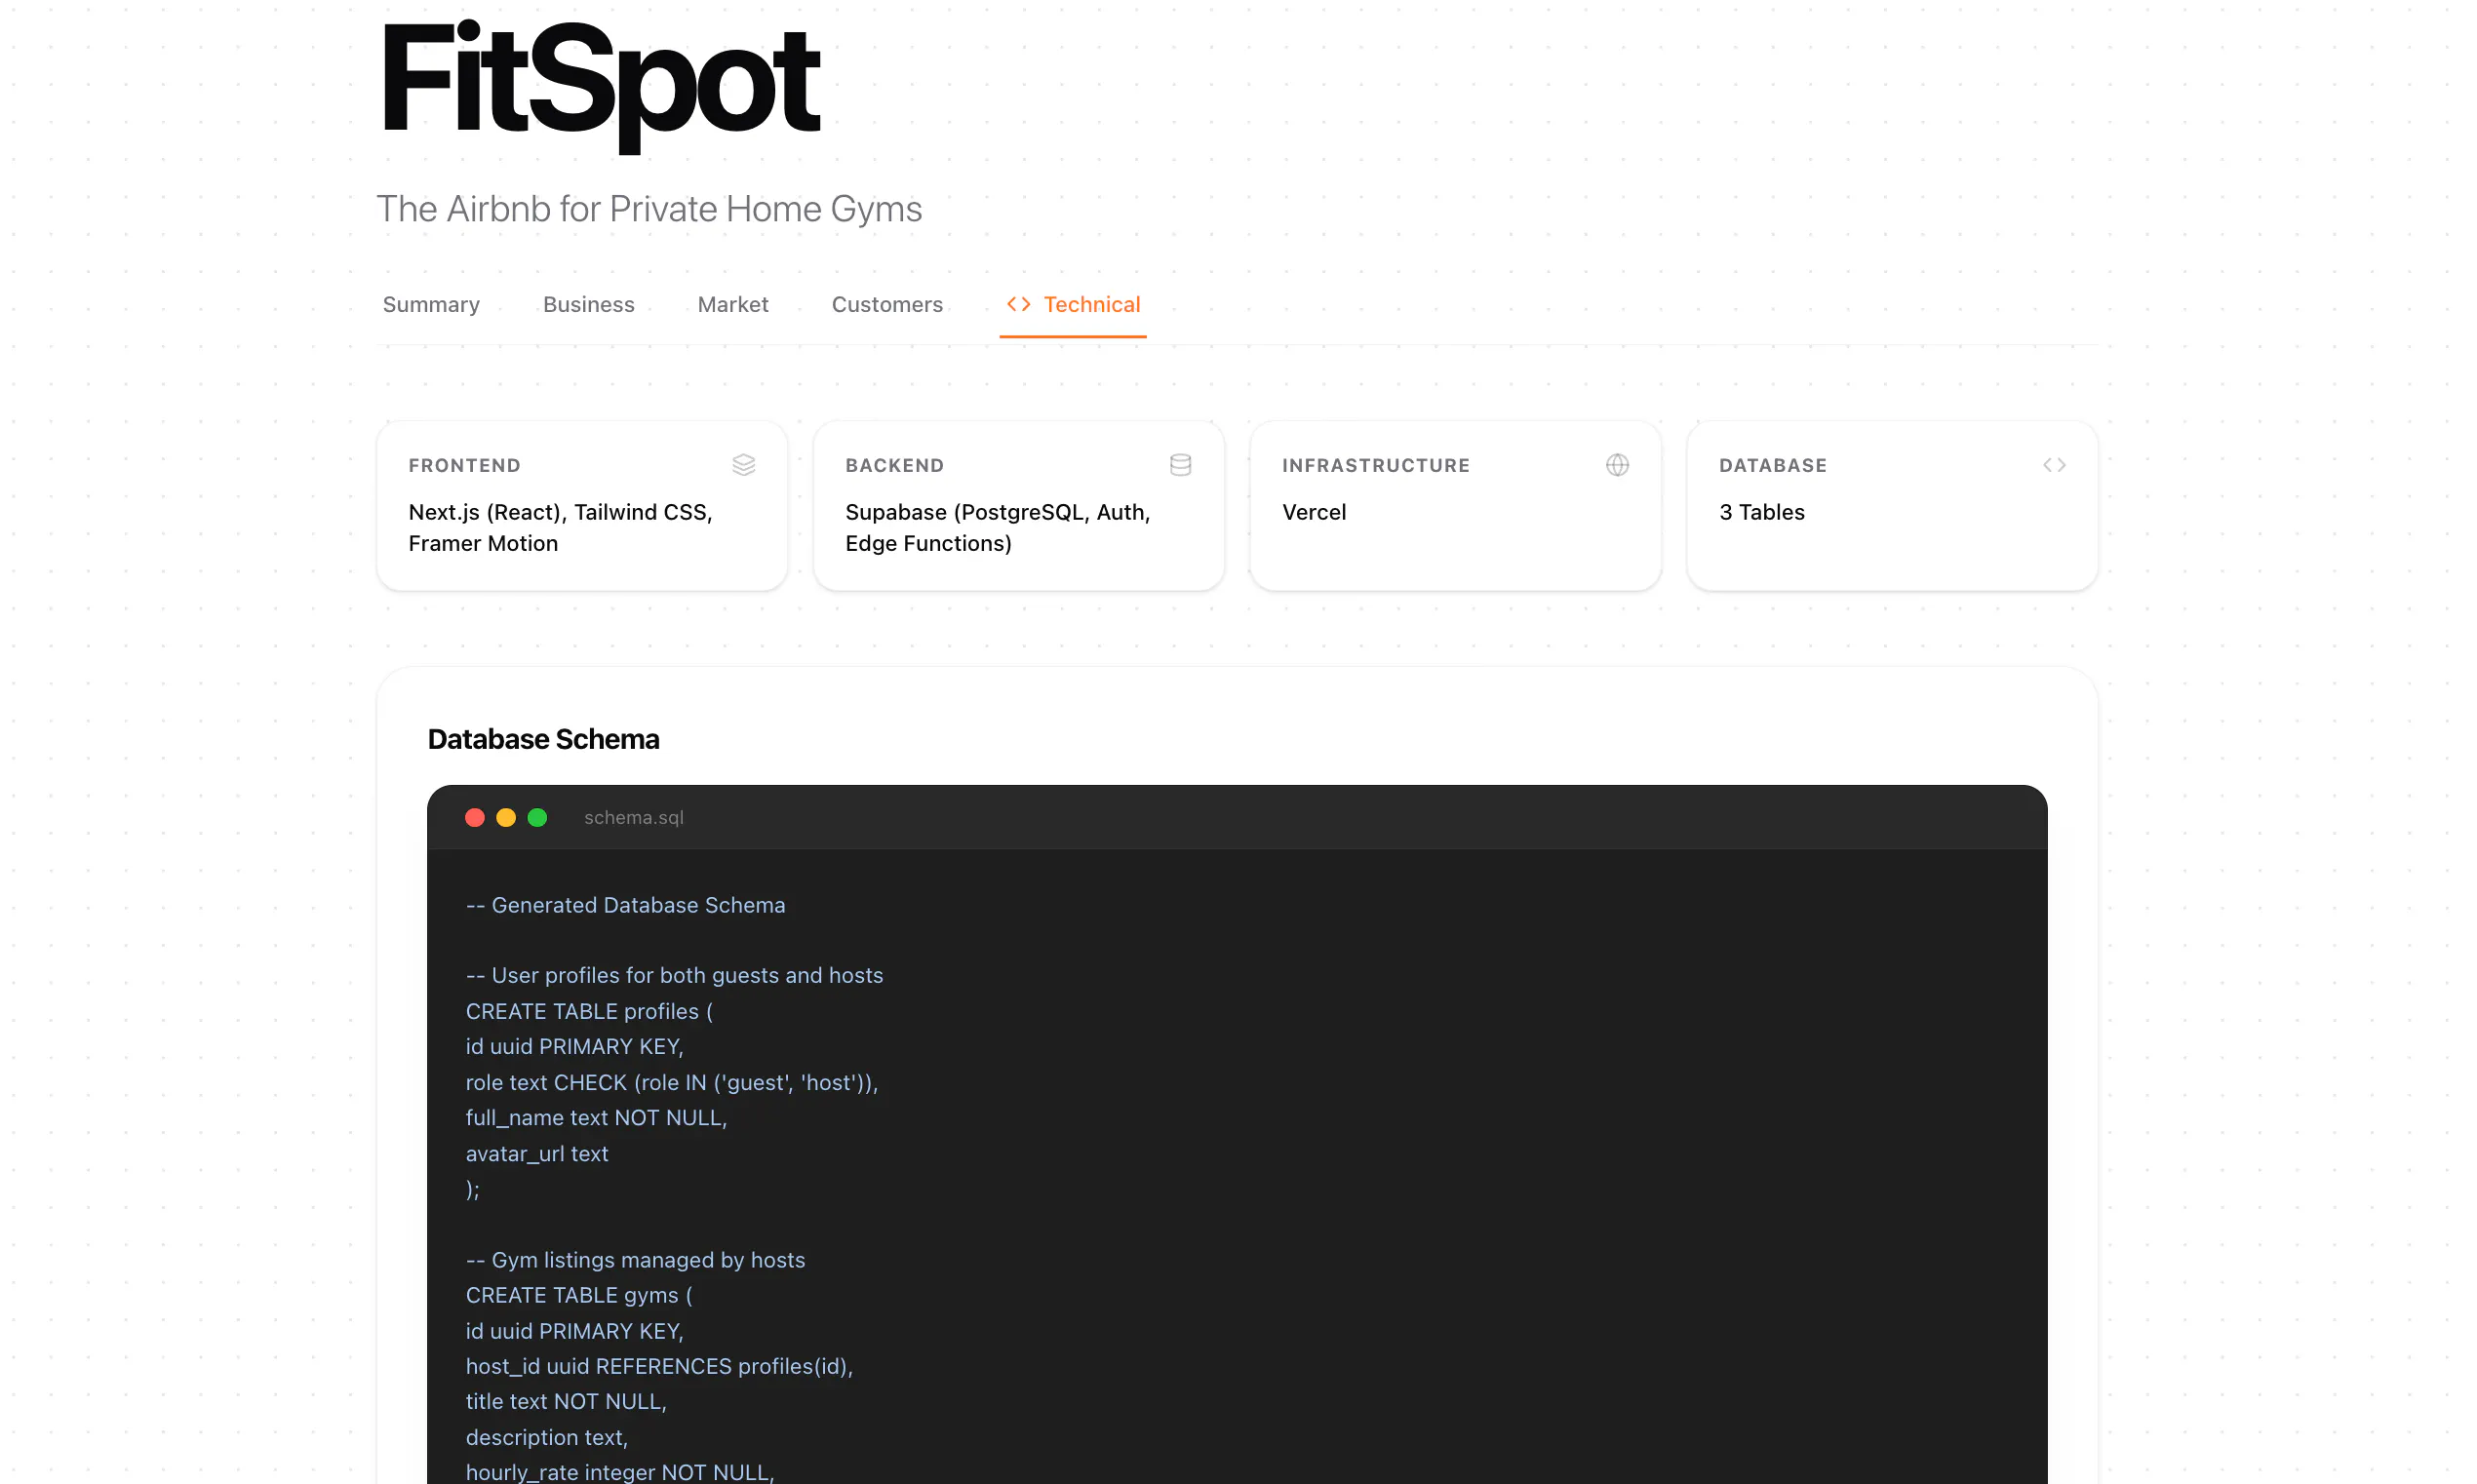Click the "avatar_url text" line
Image resolution: width=2477 pixels, height=1484 pixels.
tap(537, 1154)
